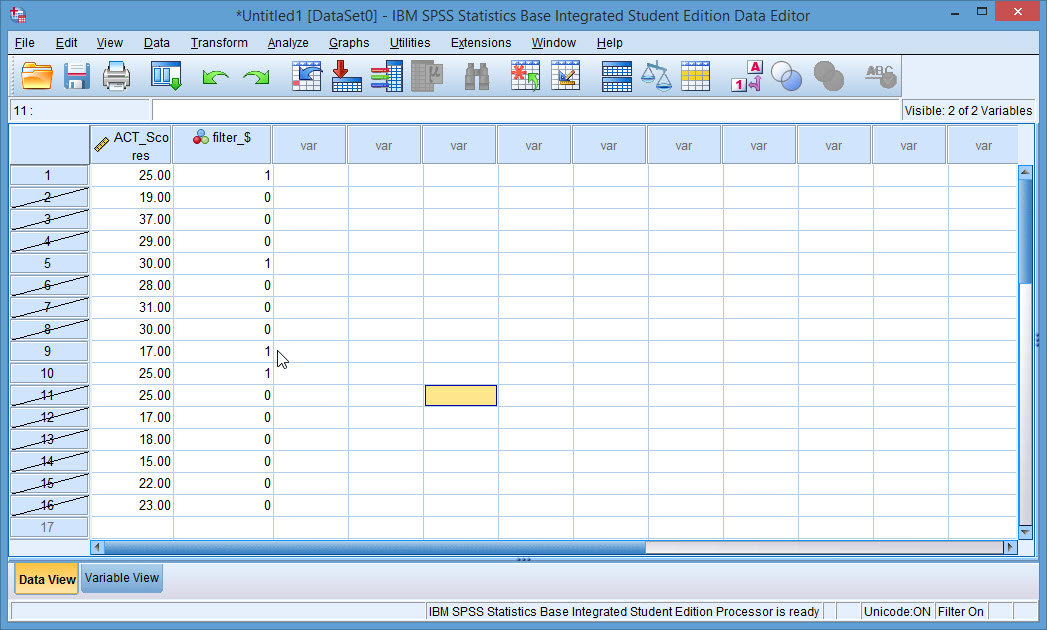This screenshot has height=630, width=1047.
Task: Open Weight cases with the scales icon
Action: [656, 76]
